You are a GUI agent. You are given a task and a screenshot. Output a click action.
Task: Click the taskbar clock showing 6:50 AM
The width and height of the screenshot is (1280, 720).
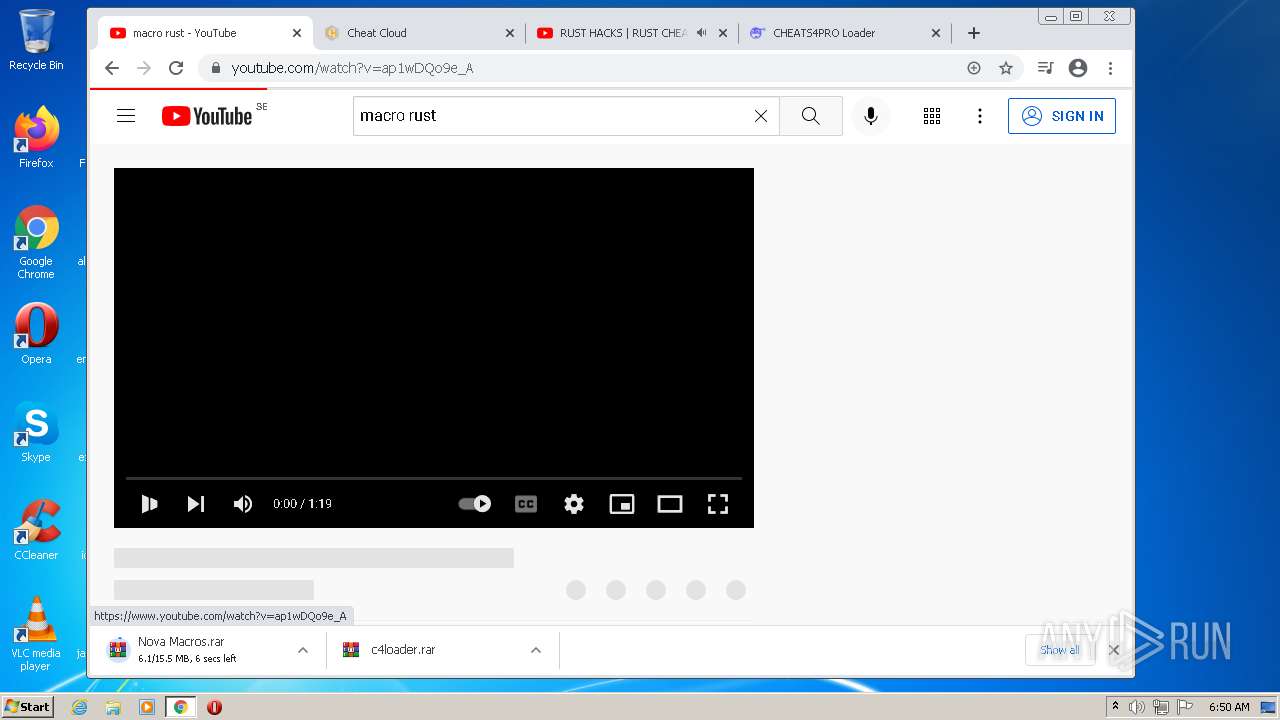pyautogui.click(x=1229, y=707)
